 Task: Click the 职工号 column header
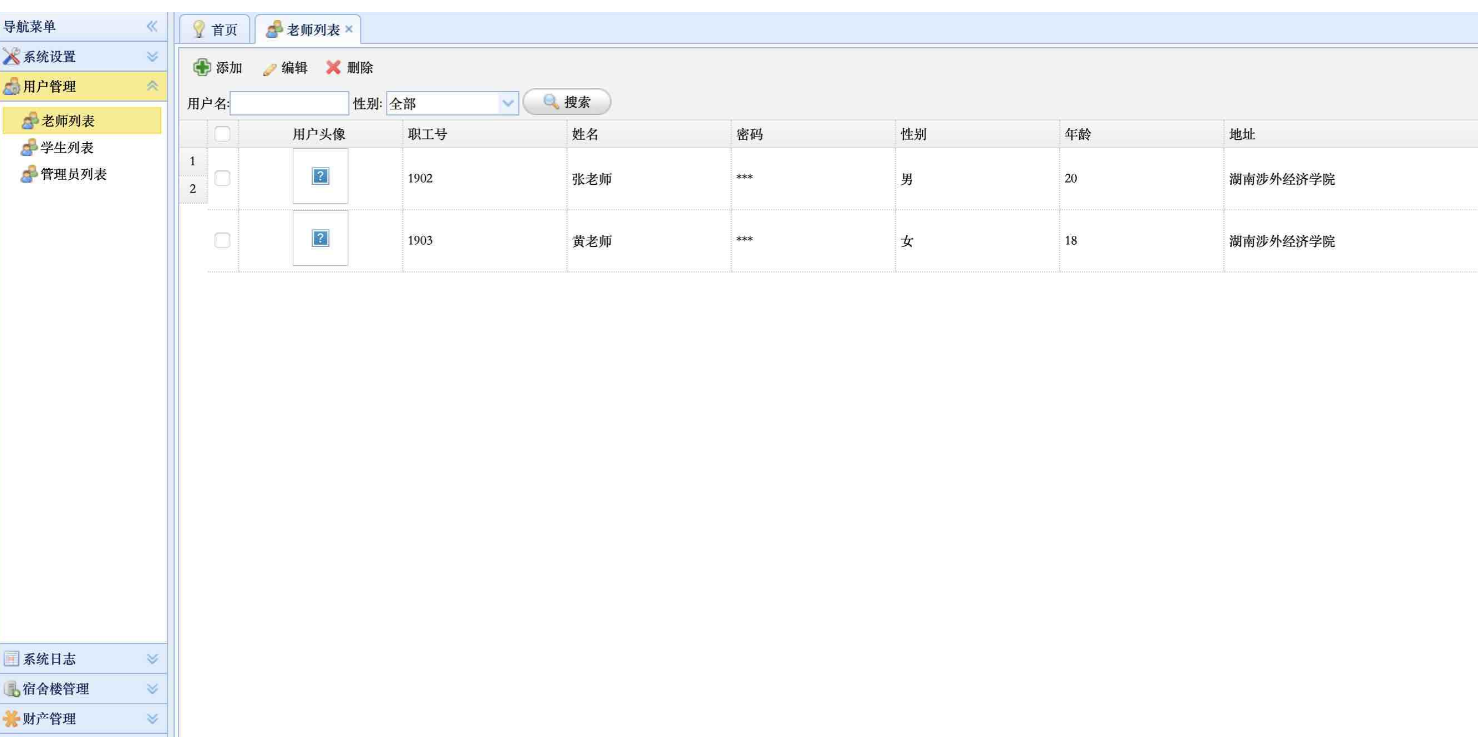[484, 134]
